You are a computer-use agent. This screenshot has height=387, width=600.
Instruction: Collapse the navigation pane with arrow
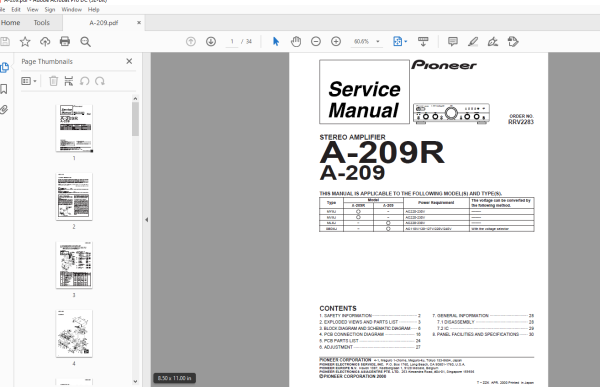(x=147, y=220)
